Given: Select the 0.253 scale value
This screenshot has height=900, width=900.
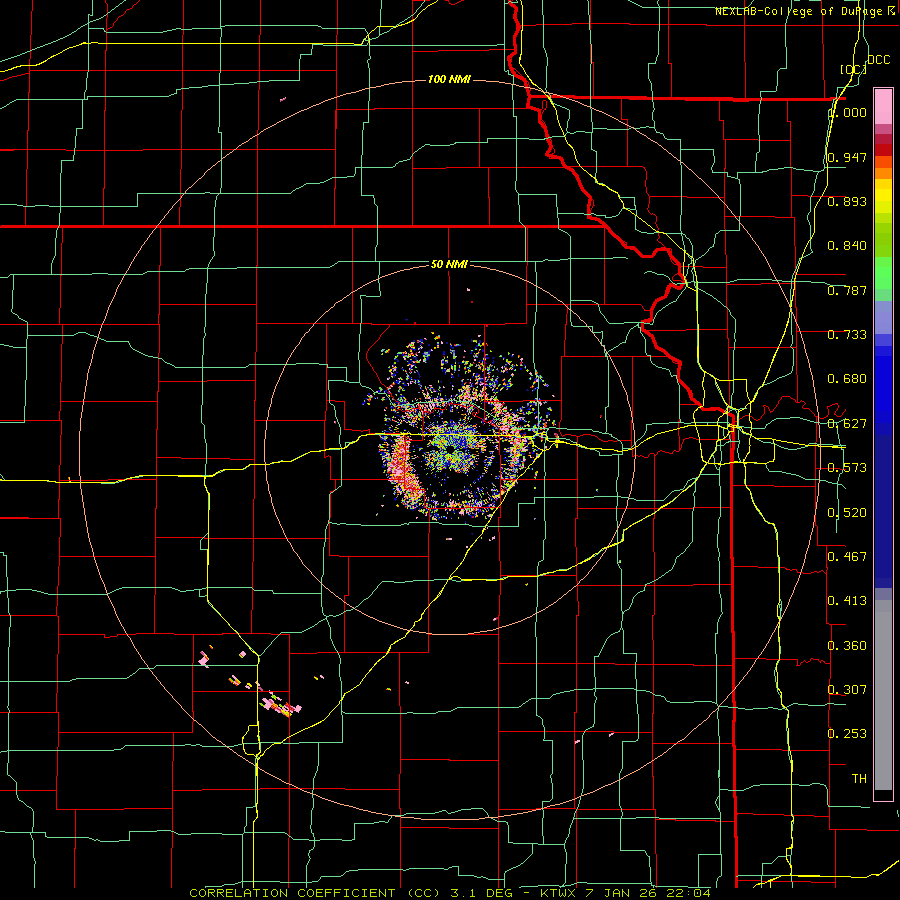Looking at the screenshot, I should coord(847,734).
